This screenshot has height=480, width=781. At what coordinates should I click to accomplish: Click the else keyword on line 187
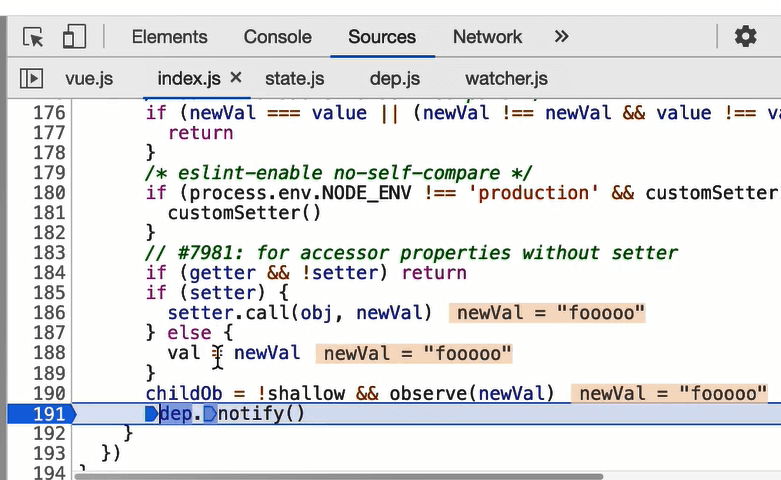[x=189, y=333]
